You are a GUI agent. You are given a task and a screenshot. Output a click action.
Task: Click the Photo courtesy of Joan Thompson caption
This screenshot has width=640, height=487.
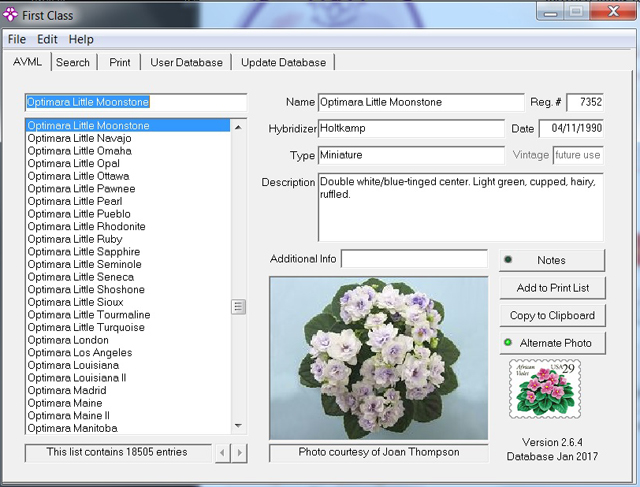pos(378,452)
